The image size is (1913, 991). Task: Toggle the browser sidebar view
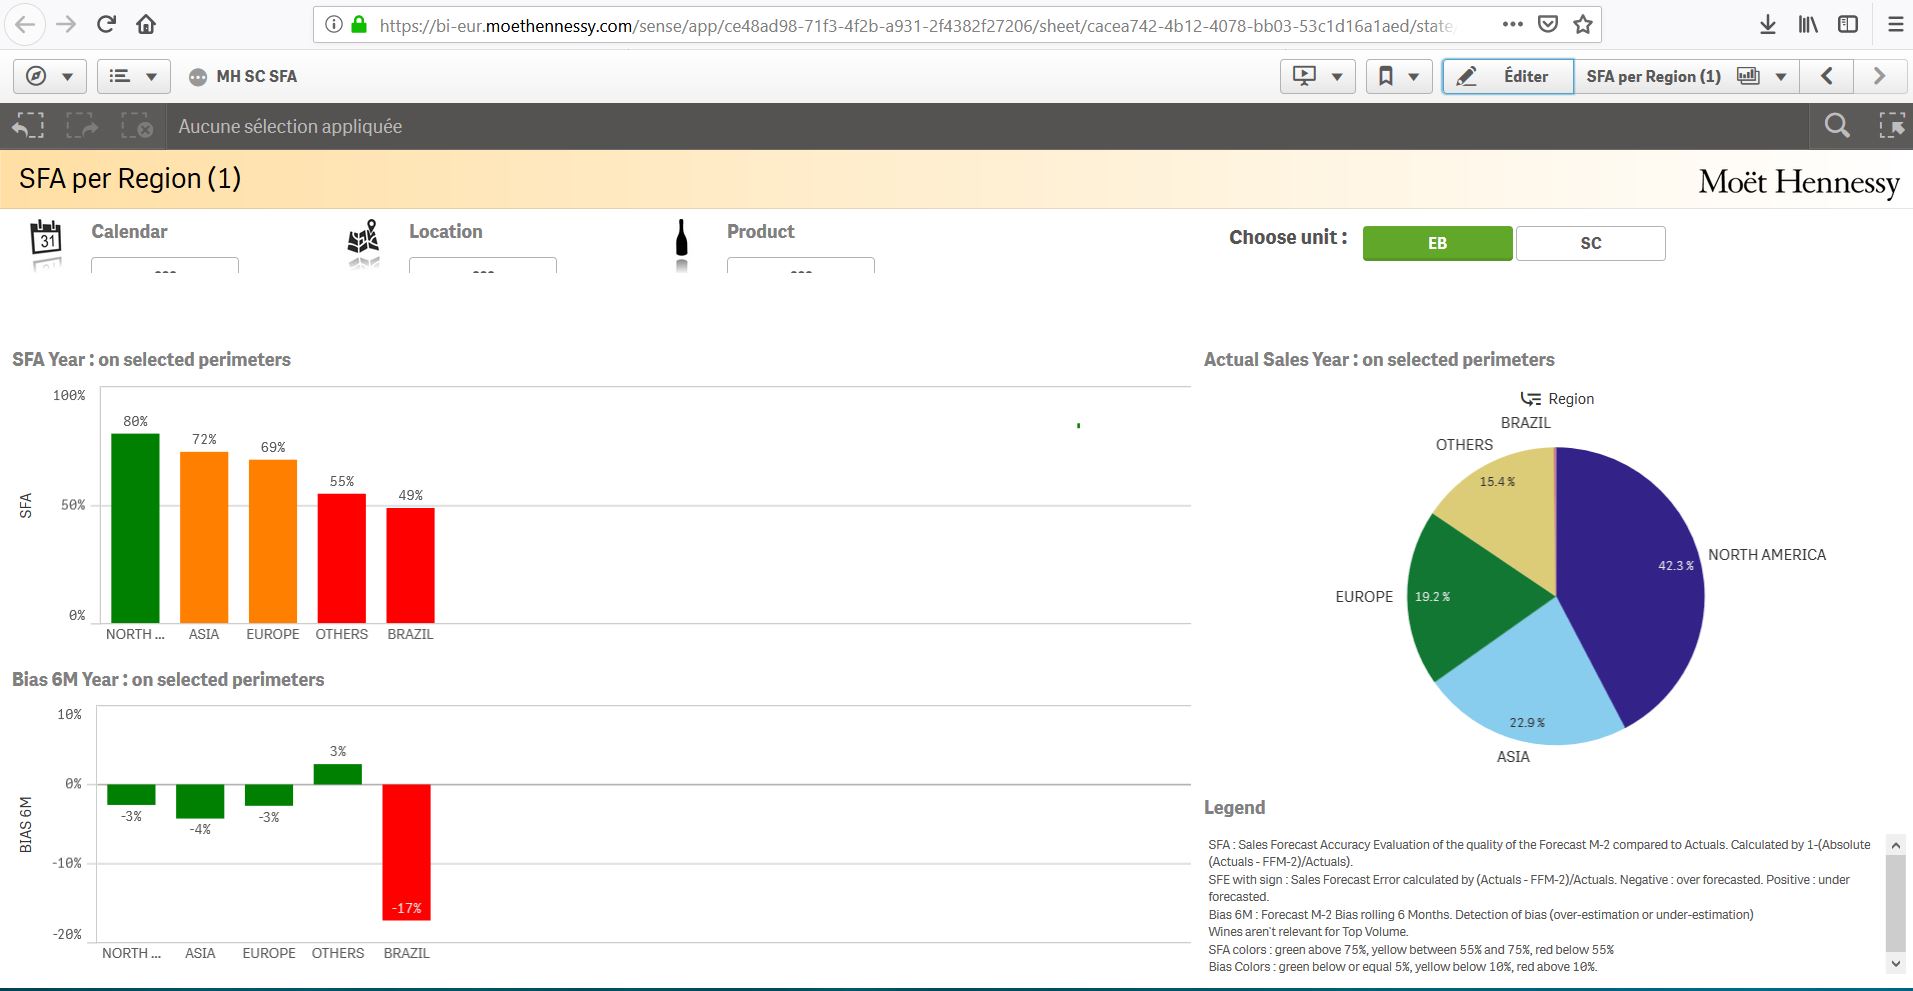point(1848,24)
